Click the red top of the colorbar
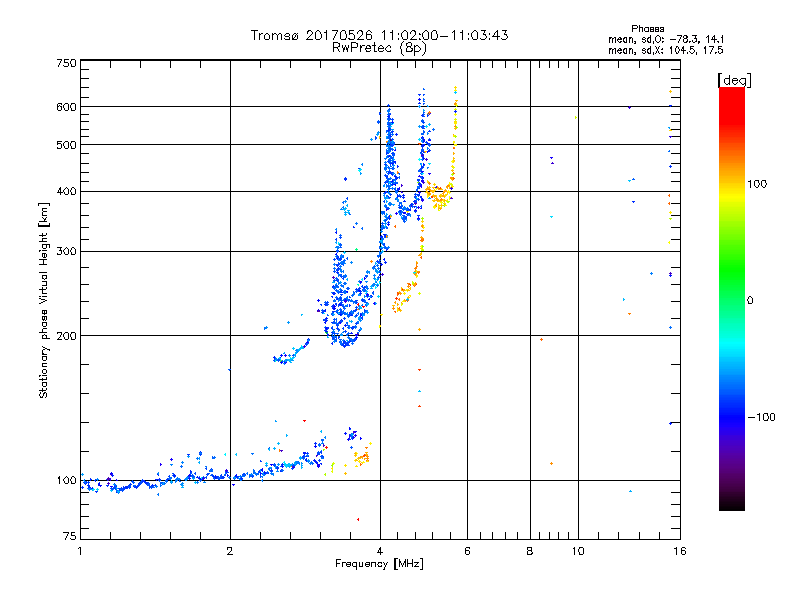Screen dimensions: 800x600 click(x=732, y=97)
